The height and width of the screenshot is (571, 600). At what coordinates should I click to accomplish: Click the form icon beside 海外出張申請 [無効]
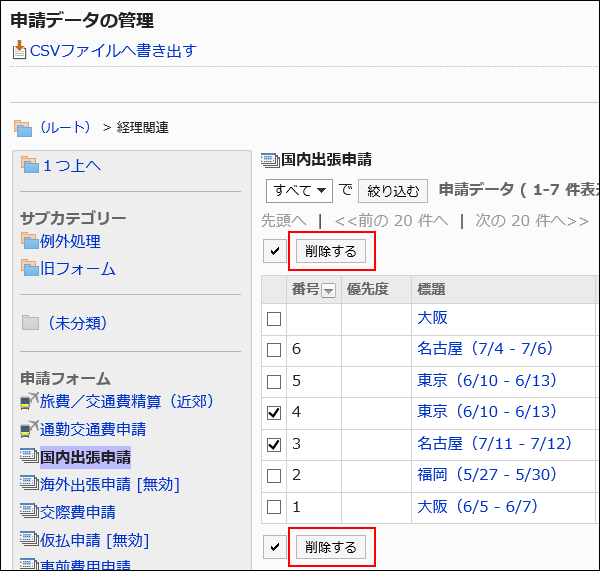[29, 483]
